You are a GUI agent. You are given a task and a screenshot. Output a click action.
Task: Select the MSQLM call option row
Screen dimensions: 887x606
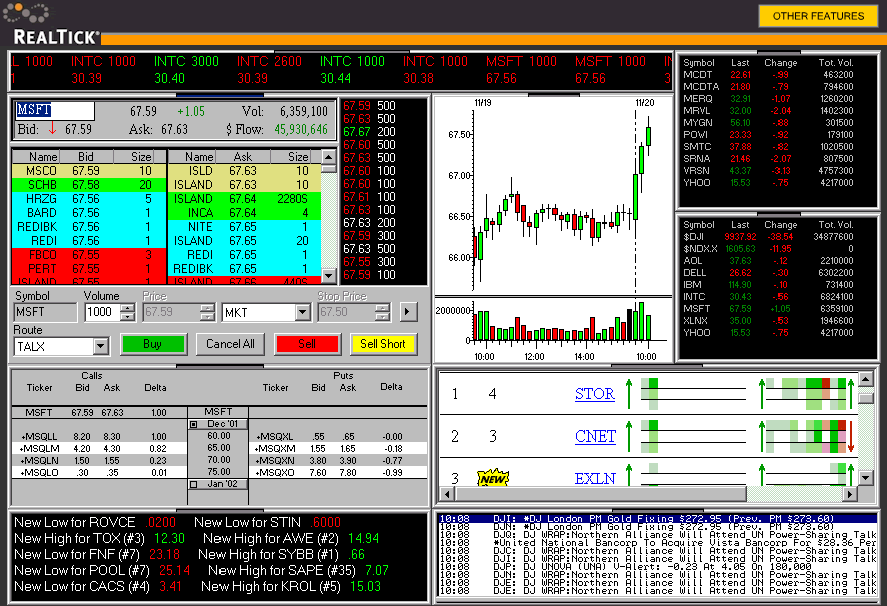pyautogui.click(x=100, y=449)
